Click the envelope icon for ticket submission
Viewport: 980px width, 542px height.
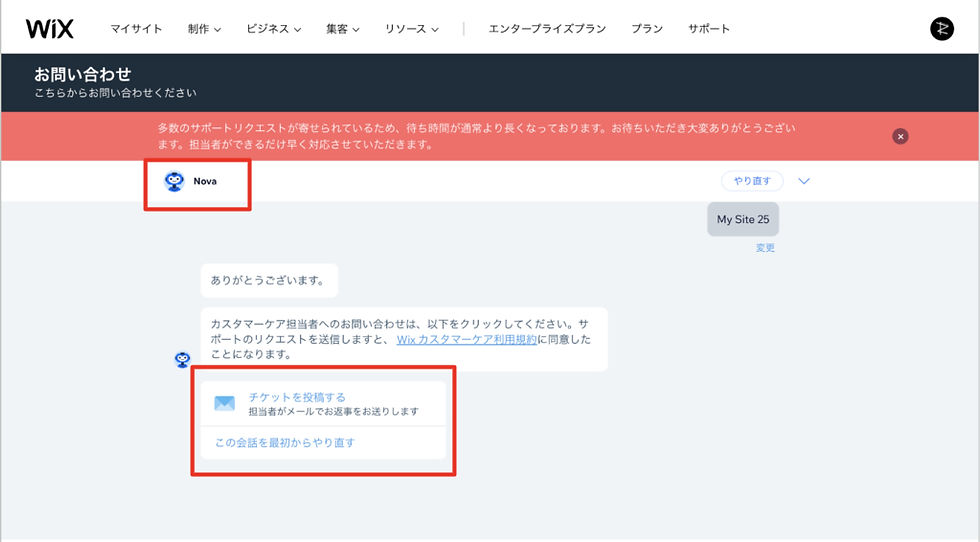[x=224, y=403]
